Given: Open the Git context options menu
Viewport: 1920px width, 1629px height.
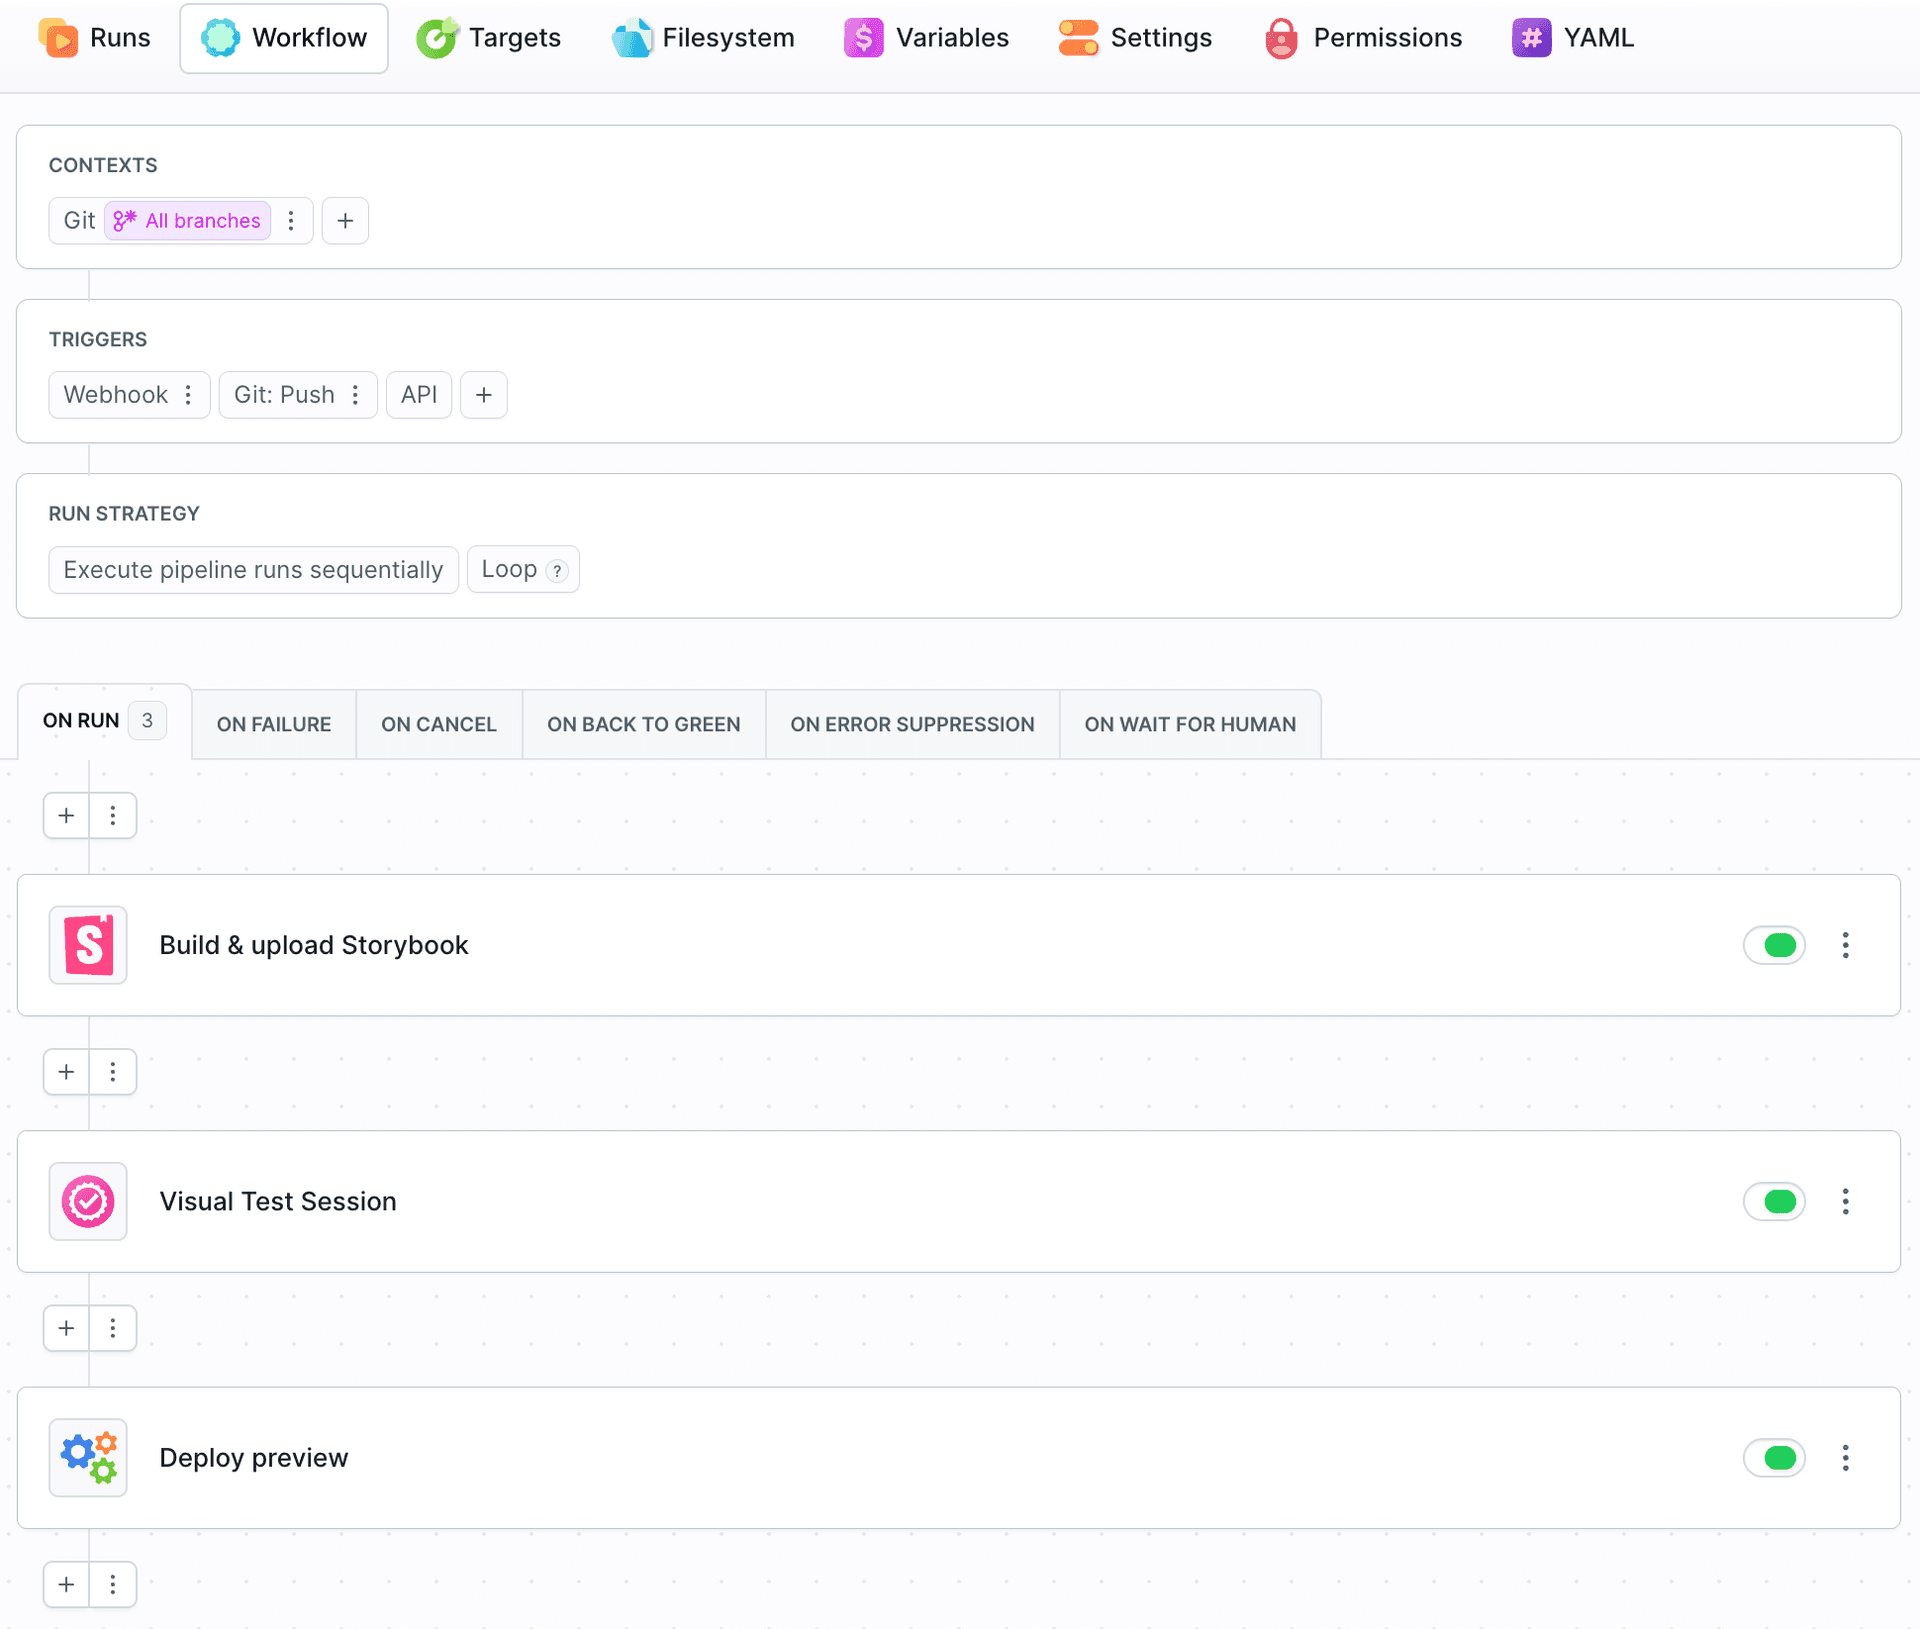Looking at the screenshot, I should coord(291,220).
